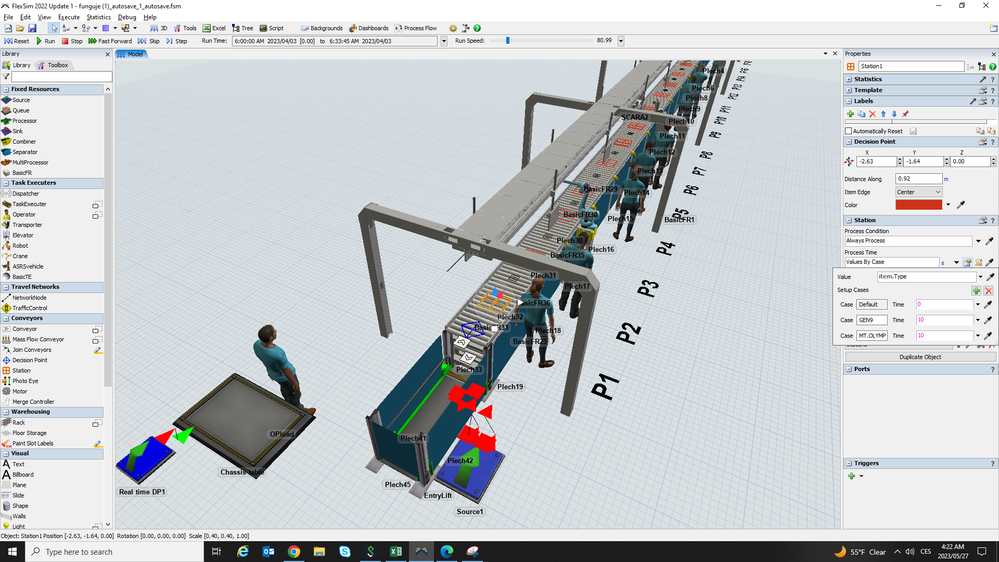999x562 pixels.
Task: Open a model file via the folder icon
Action: 20,28
